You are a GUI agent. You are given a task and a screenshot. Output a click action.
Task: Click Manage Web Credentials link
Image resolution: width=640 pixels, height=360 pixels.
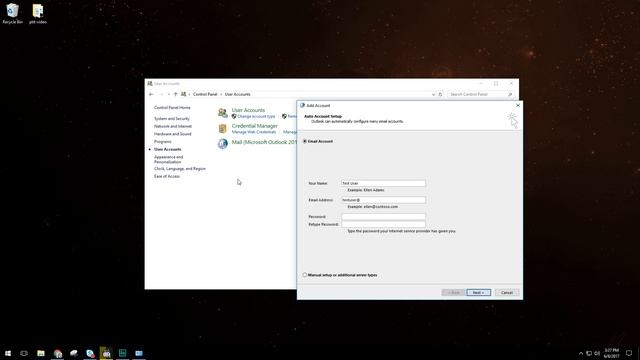[253, 132]
